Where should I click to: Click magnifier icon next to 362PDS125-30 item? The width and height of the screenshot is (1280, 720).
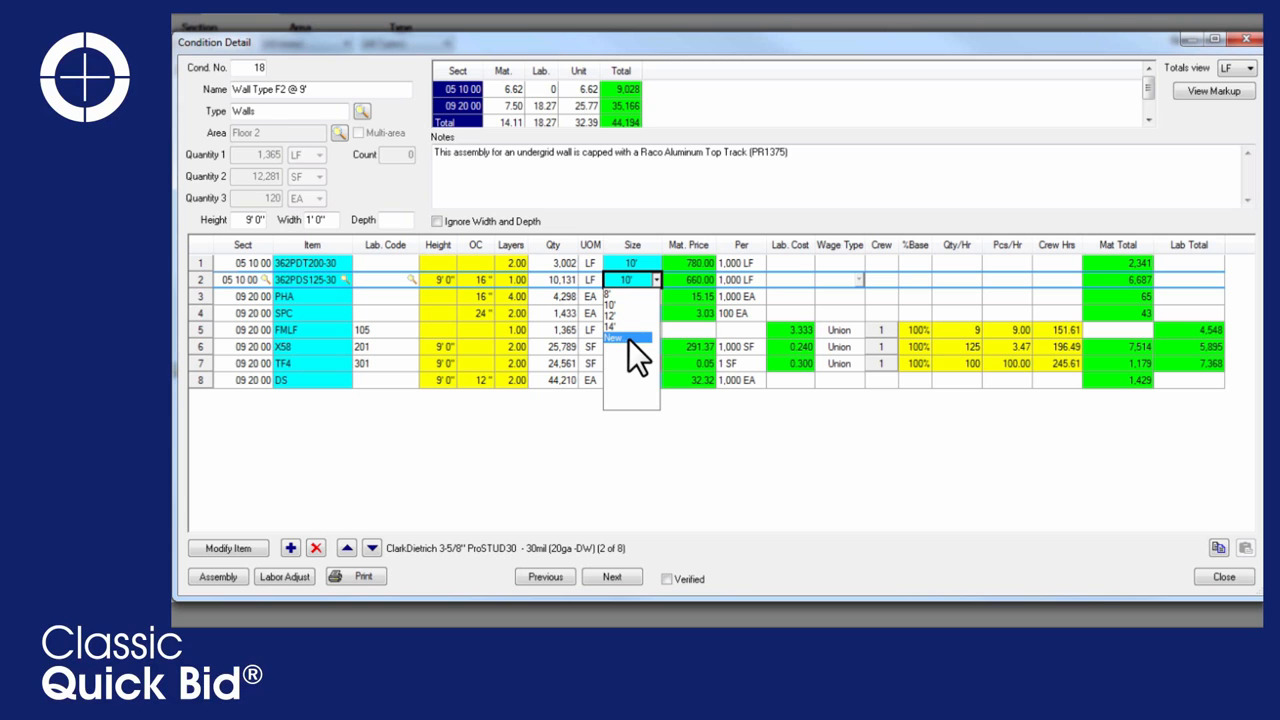[345, 280]
